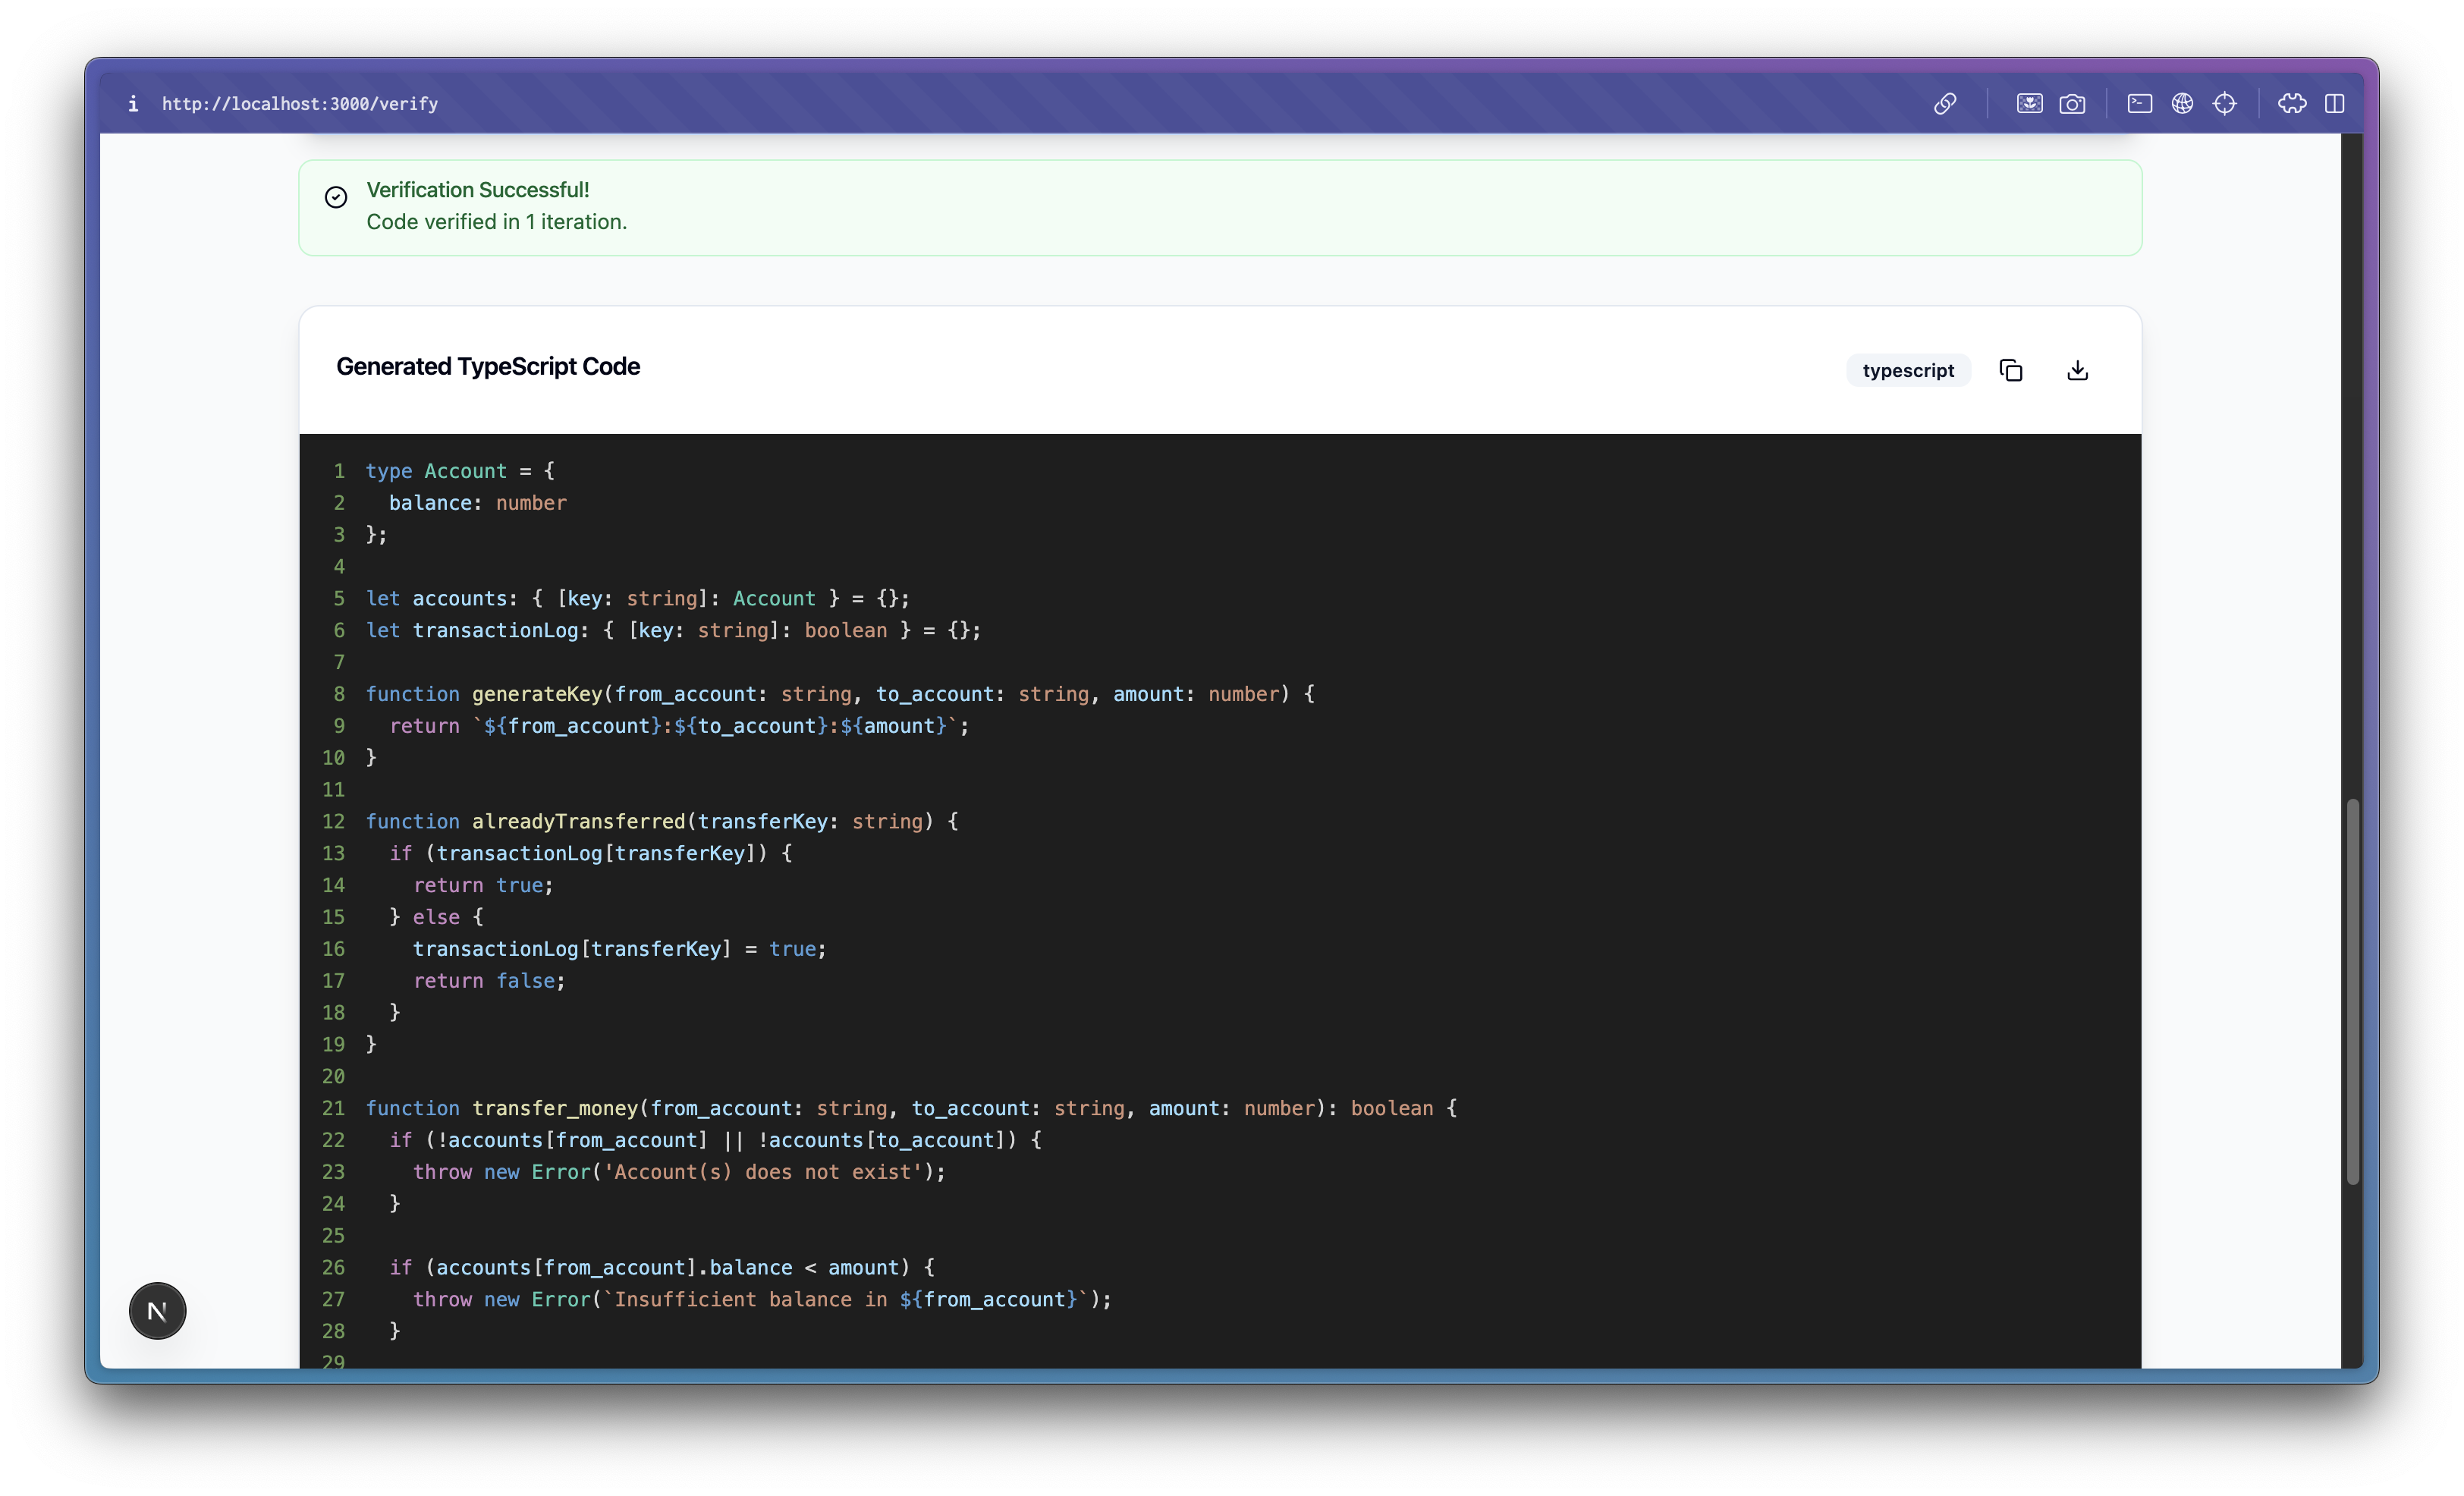The width and height of the screenshot is (2464, 1496).
Task: Click the typescript language badge
Action: click(1907, 370)
